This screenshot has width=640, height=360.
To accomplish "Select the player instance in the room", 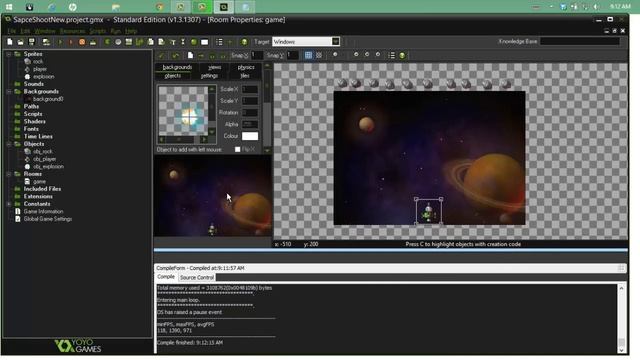I will pos(429,211).
